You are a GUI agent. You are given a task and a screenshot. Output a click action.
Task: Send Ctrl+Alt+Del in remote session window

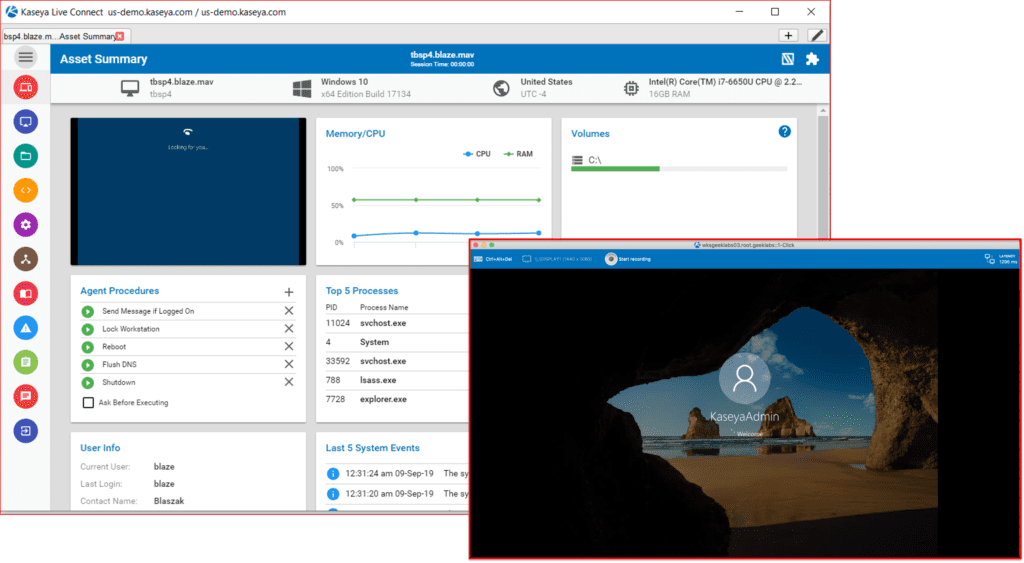coord(493,259)
